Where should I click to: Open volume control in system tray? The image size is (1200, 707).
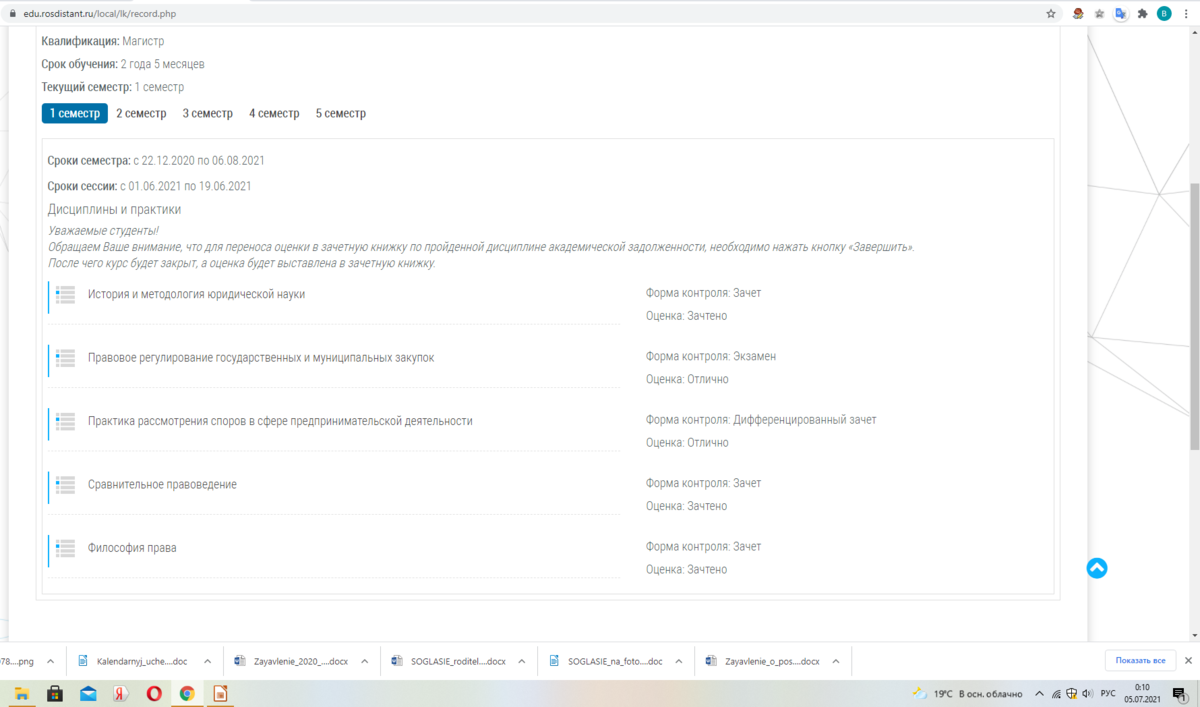click(1087, 693)
